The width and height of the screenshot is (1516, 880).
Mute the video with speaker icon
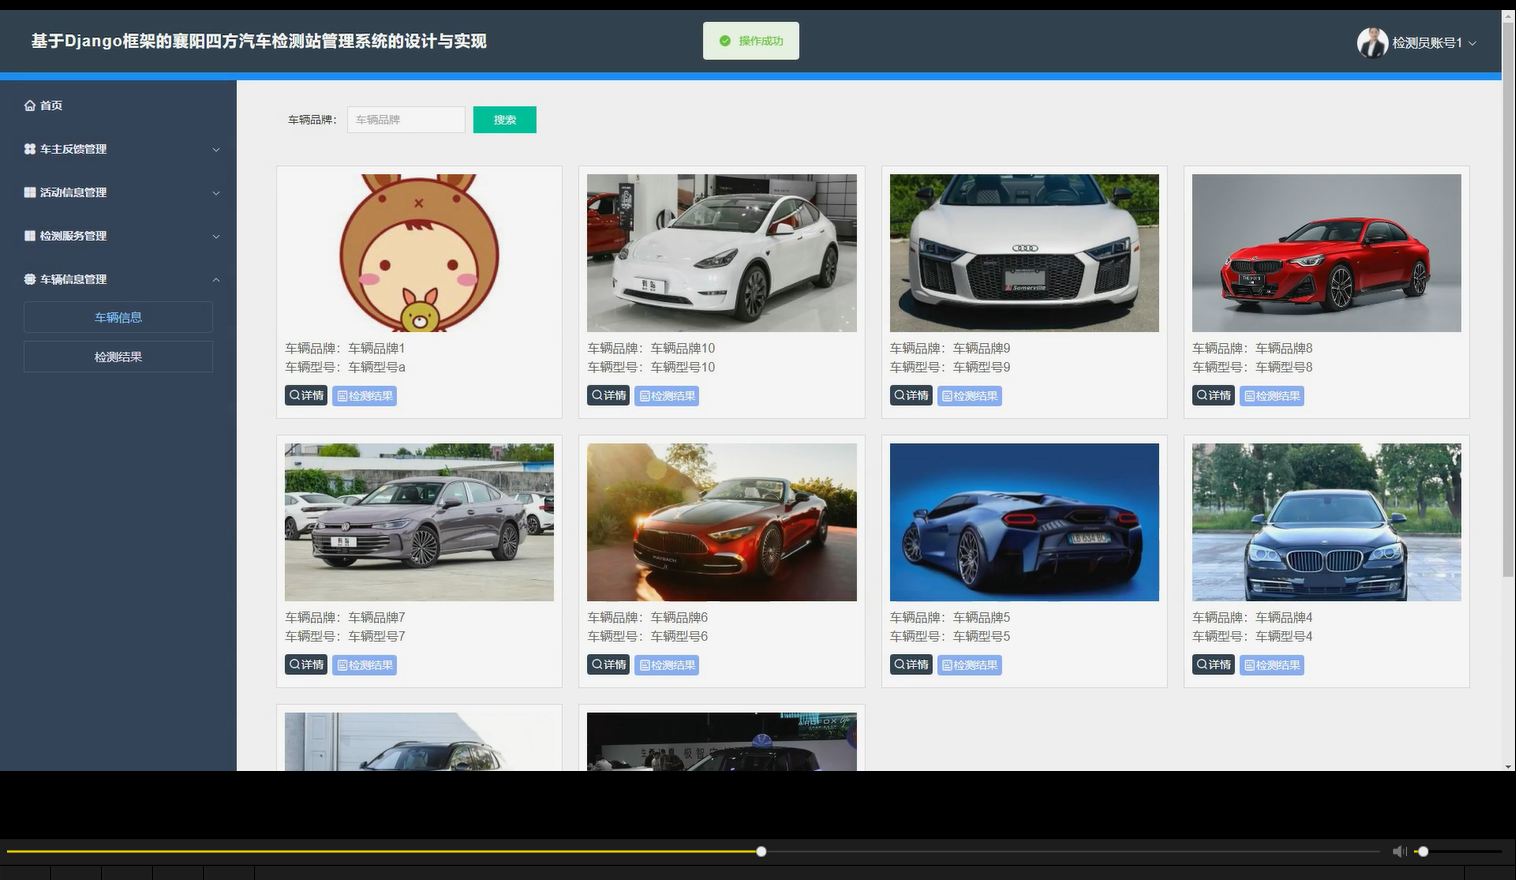(x=1399, y=851)
